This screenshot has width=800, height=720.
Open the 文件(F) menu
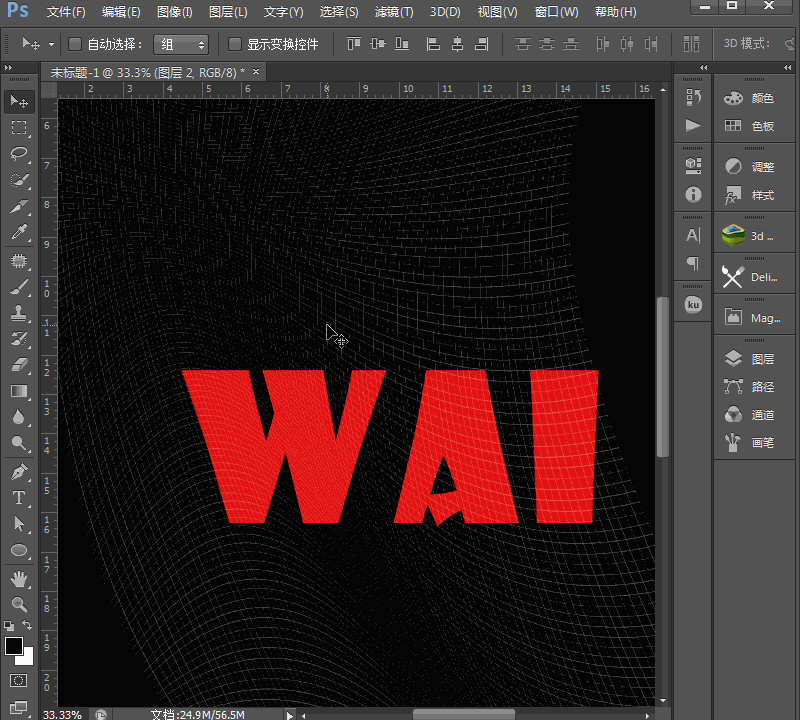66,12
